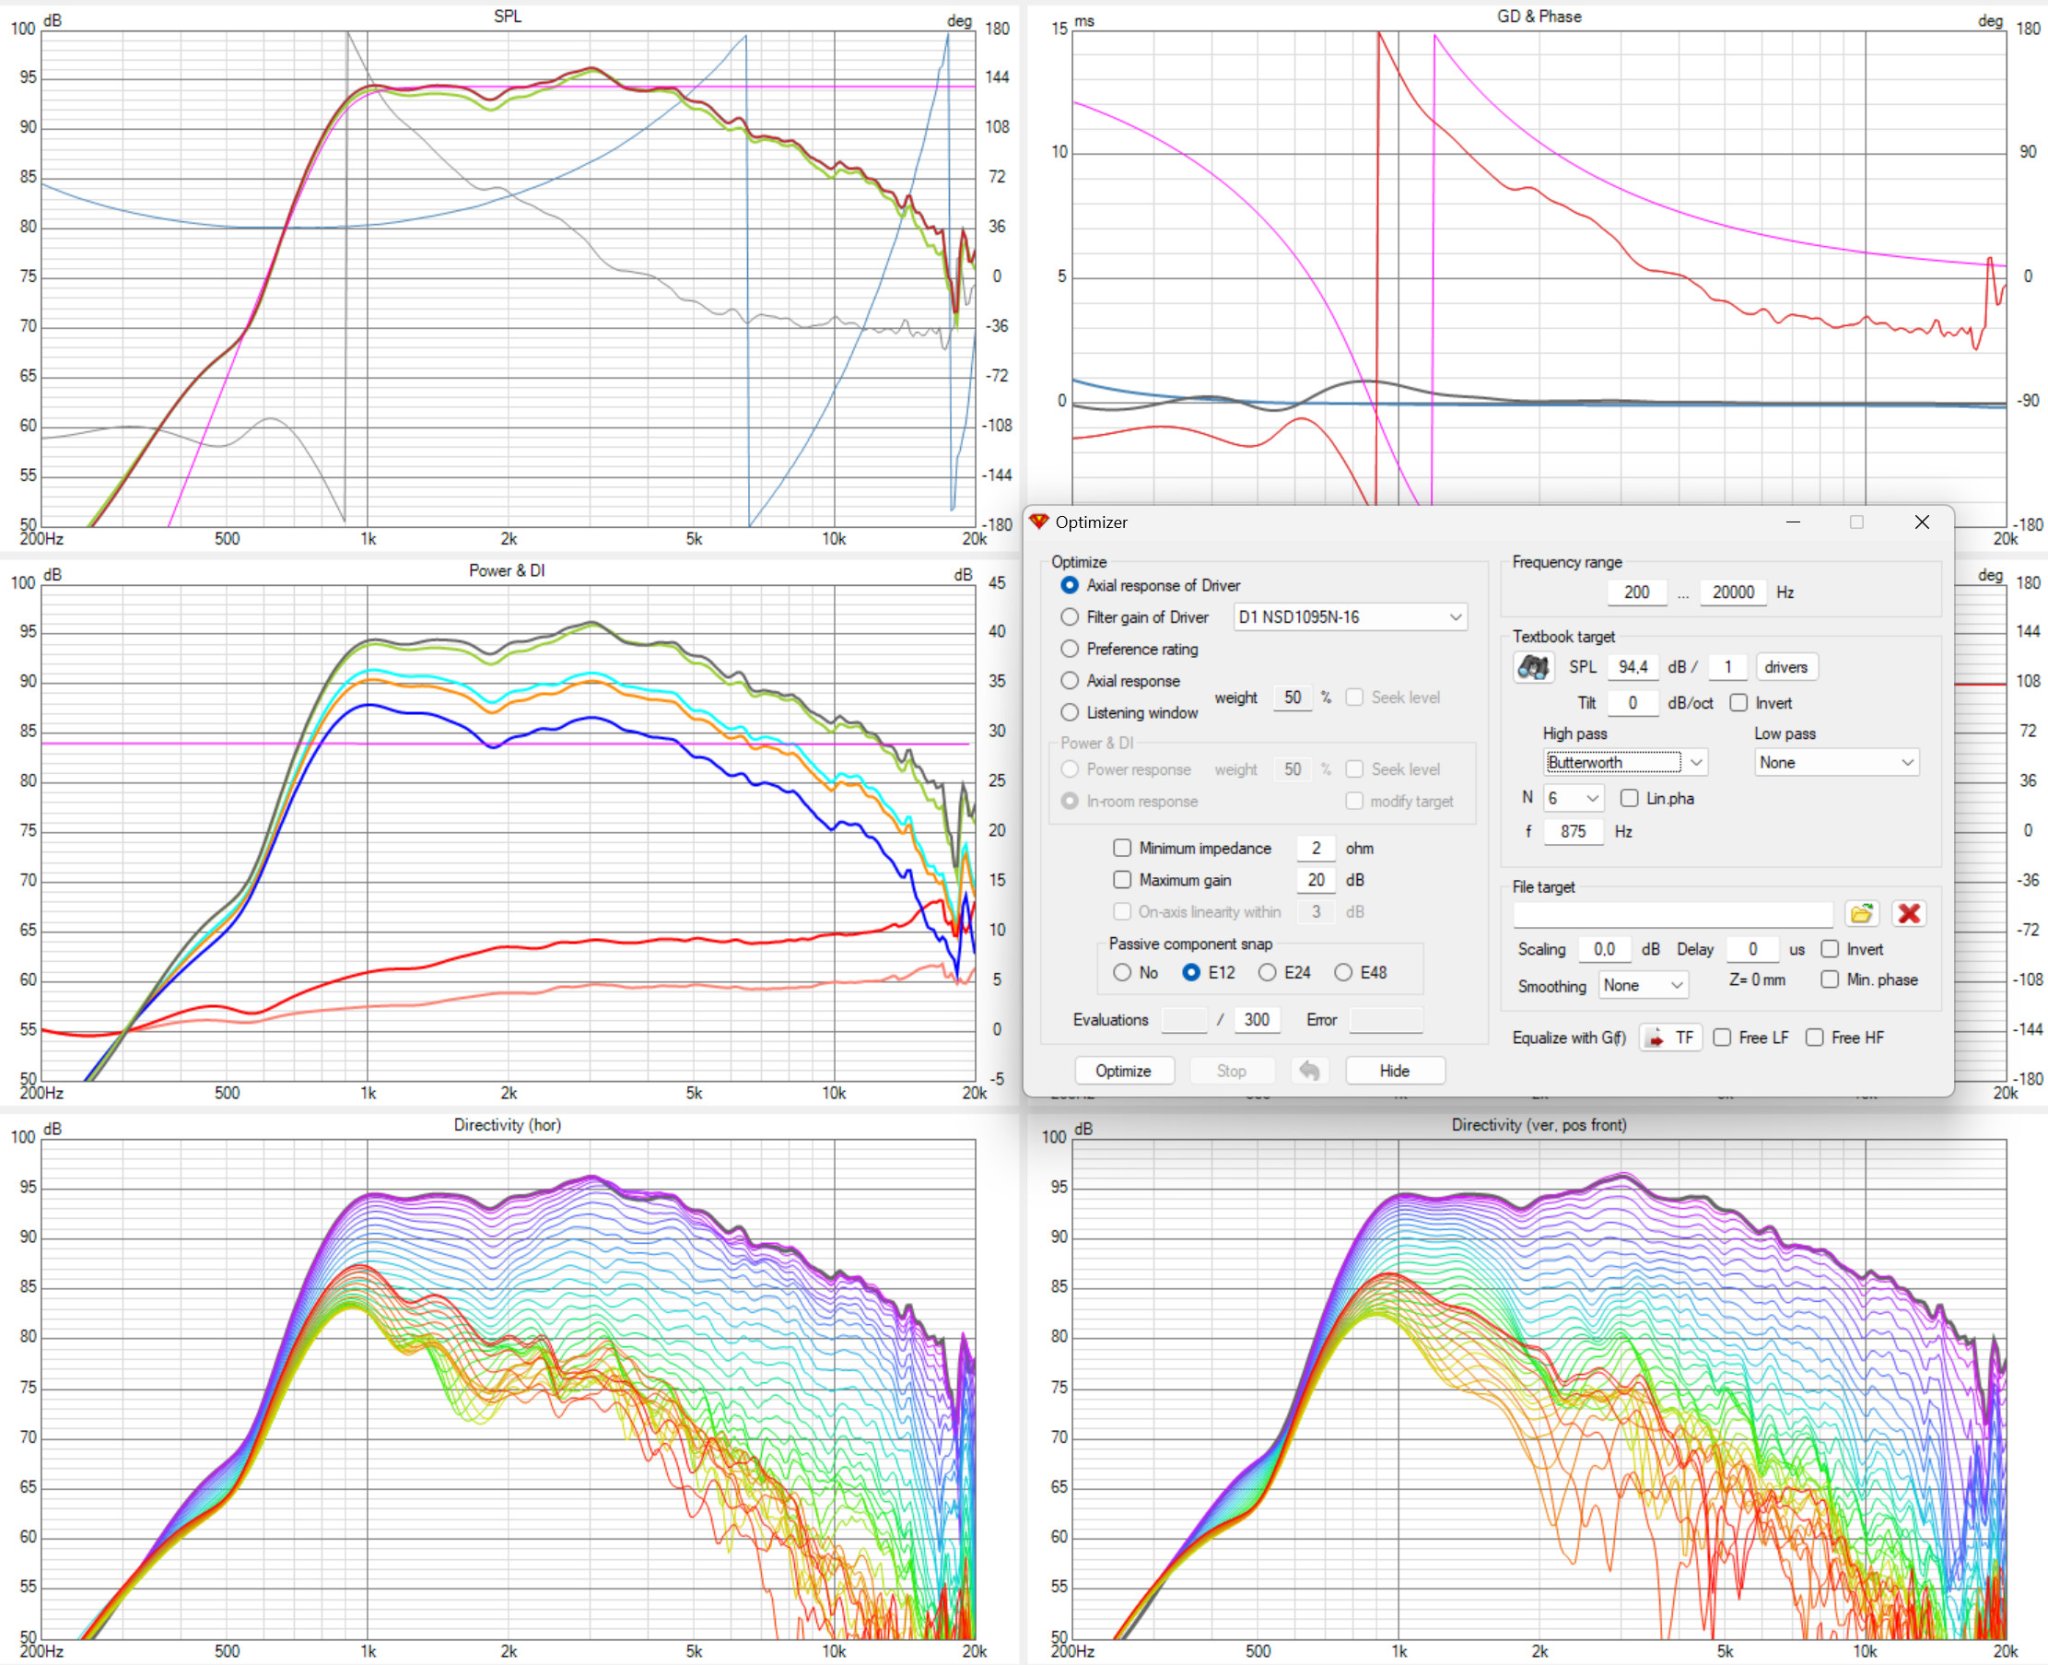Click the File target path field

tap(1672, 914)
